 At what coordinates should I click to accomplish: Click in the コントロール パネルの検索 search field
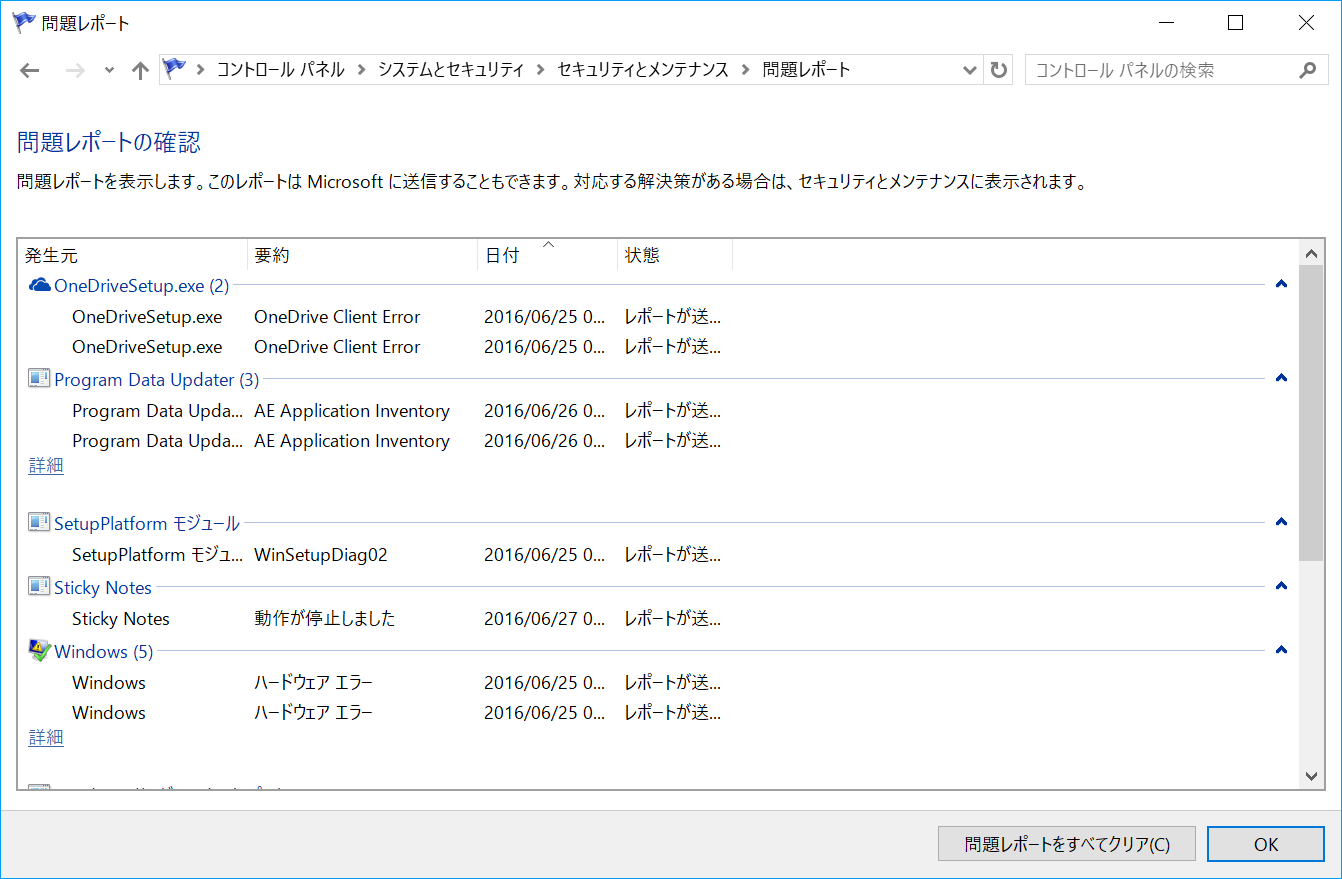(1160, 70)
